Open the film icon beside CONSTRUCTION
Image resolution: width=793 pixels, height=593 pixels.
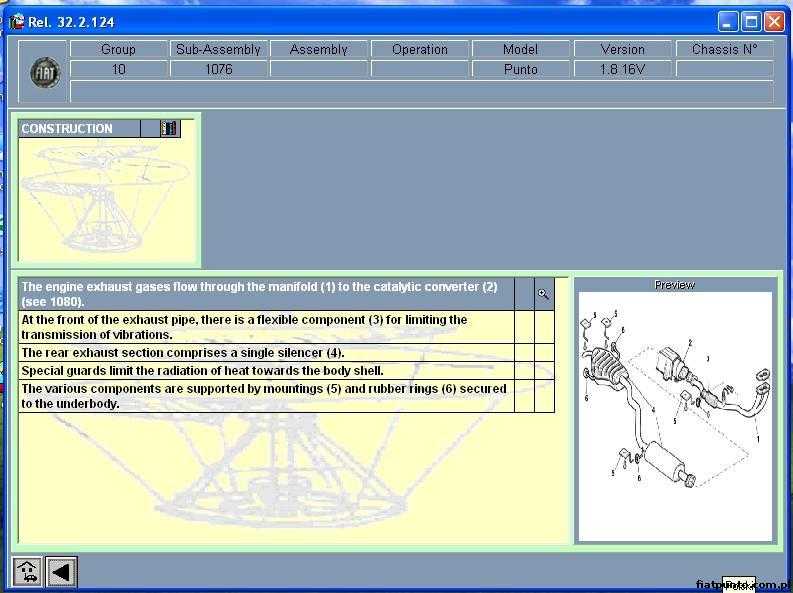click(169, 128)
